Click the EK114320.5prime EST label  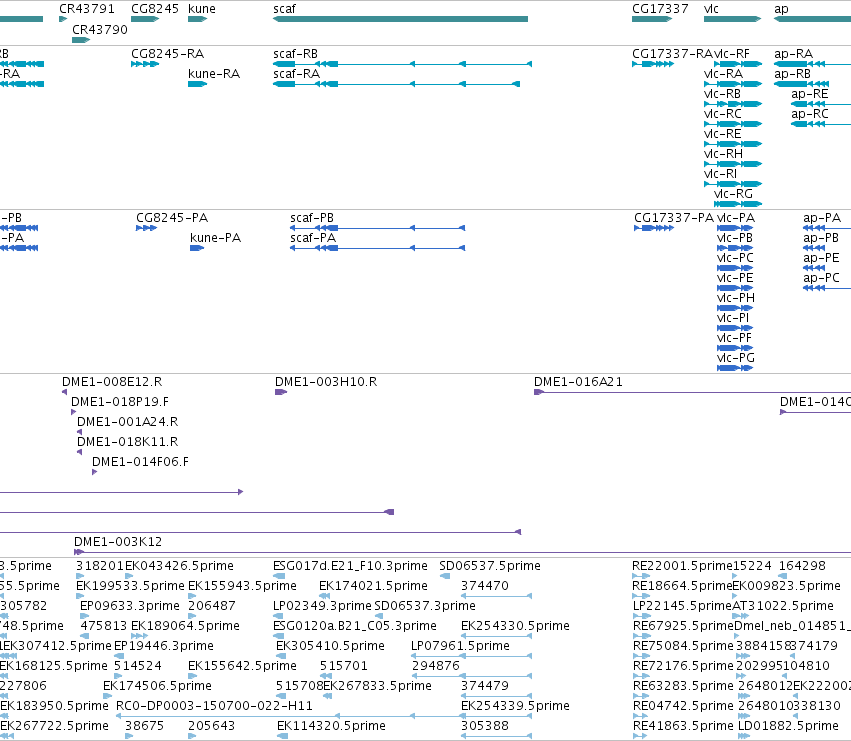(331, 726)
